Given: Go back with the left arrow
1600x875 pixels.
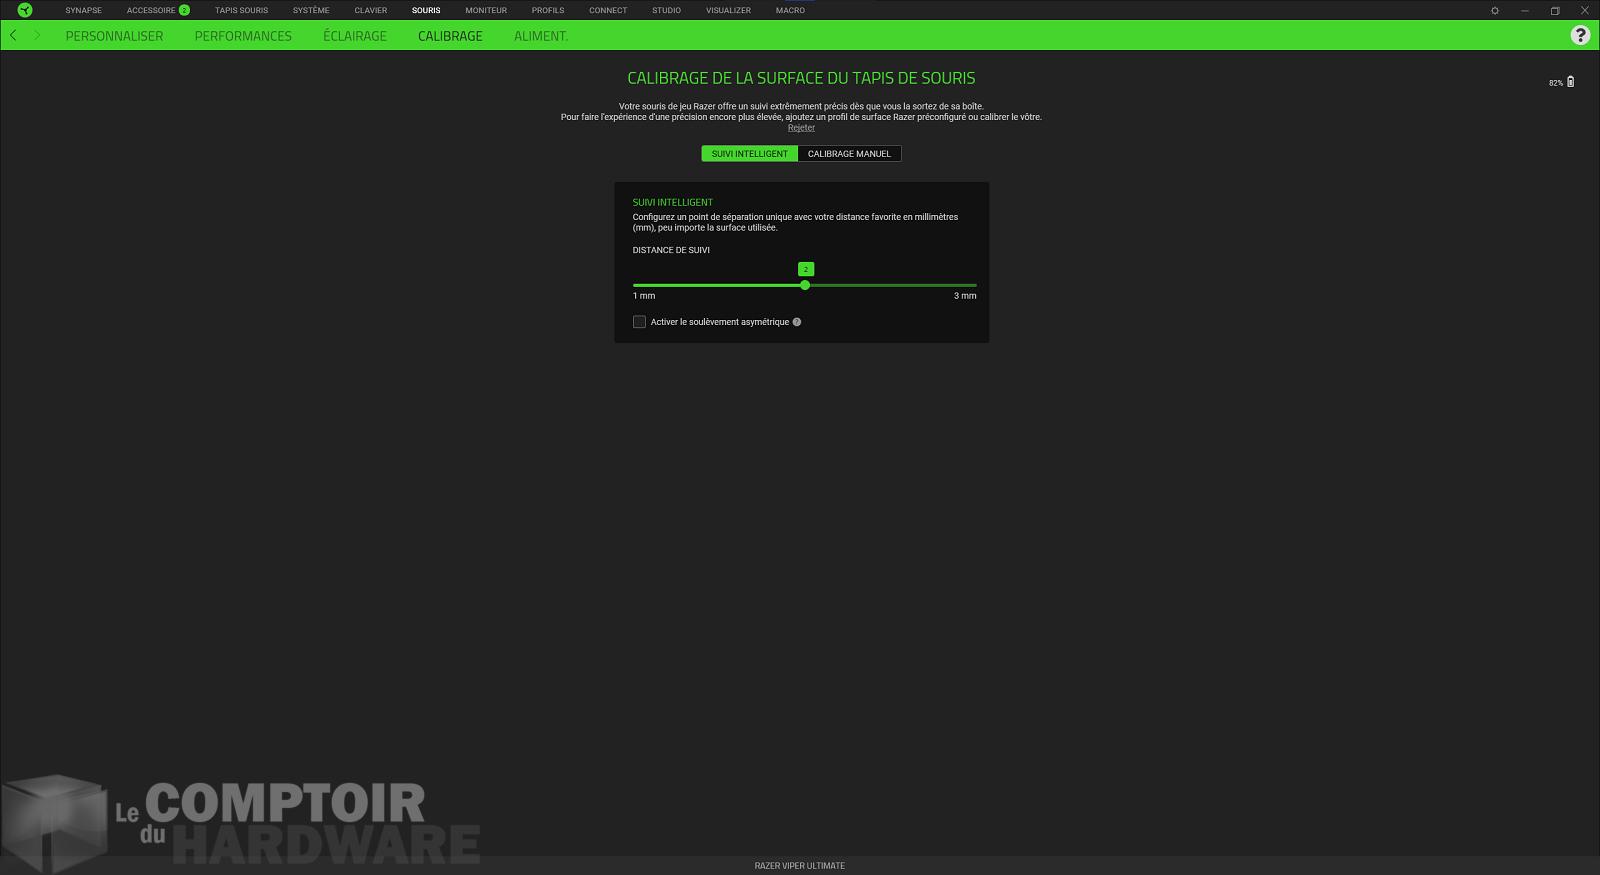Looking at the screenshot, I should tap(13, 35).
